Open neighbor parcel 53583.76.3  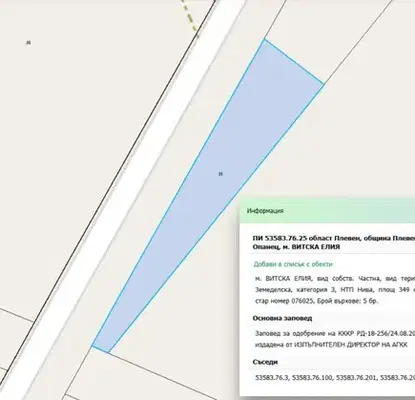tap(272, 378)
